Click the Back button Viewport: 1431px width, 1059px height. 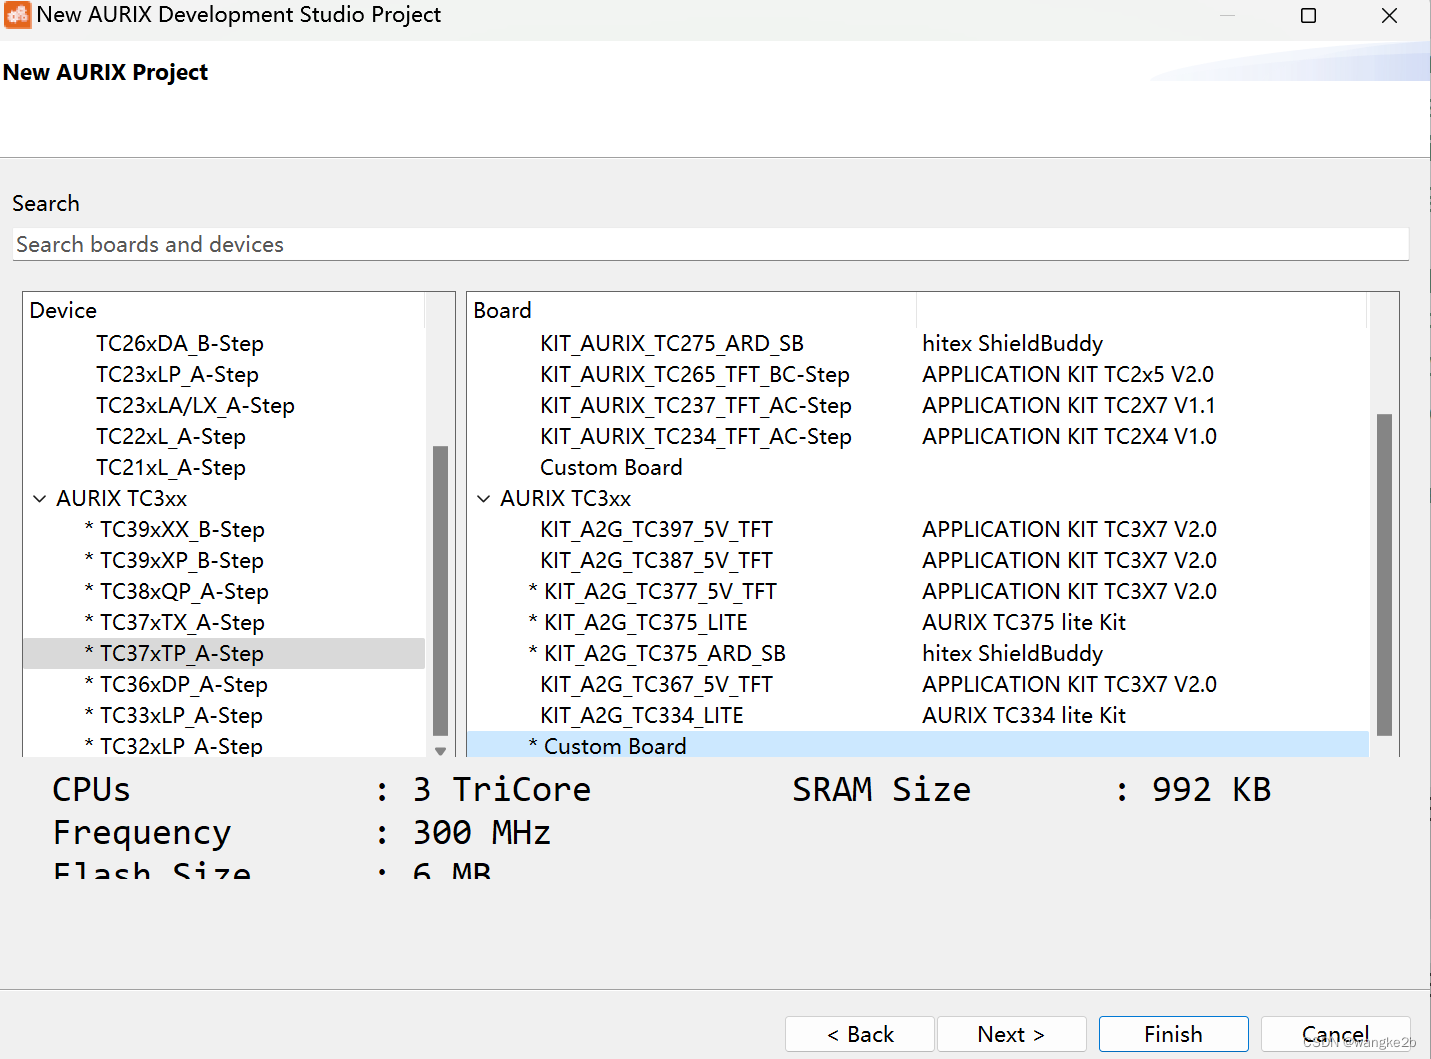[x=860, y=1034]
